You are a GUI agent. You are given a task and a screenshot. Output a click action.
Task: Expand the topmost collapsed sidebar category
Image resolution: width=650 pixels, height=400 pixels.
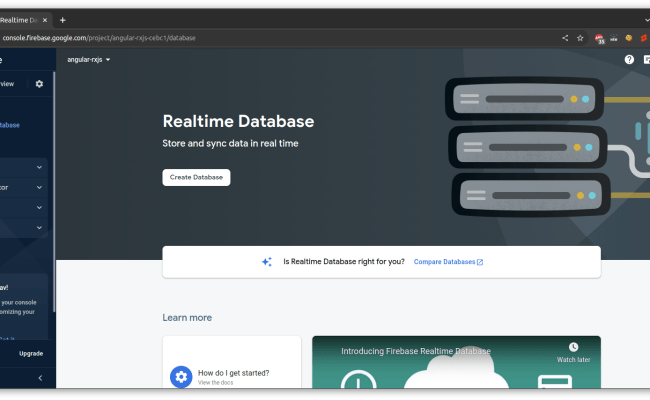(23, 167)
